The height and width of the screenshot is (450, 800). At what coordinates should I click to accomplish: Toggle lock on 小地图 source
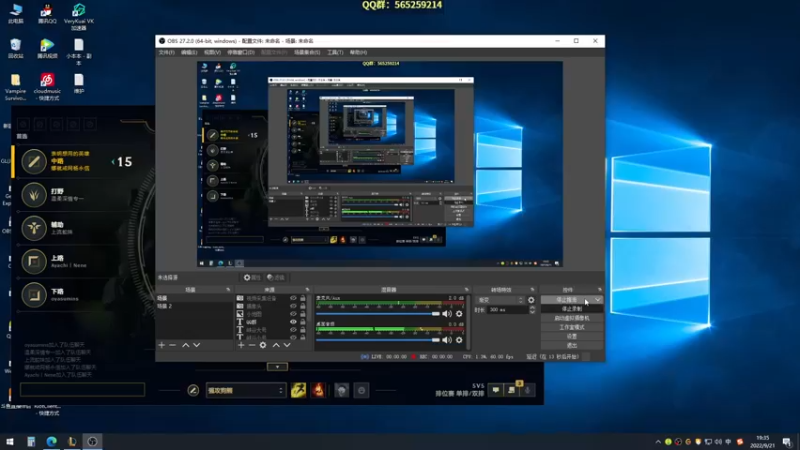(x=303, y=314)
